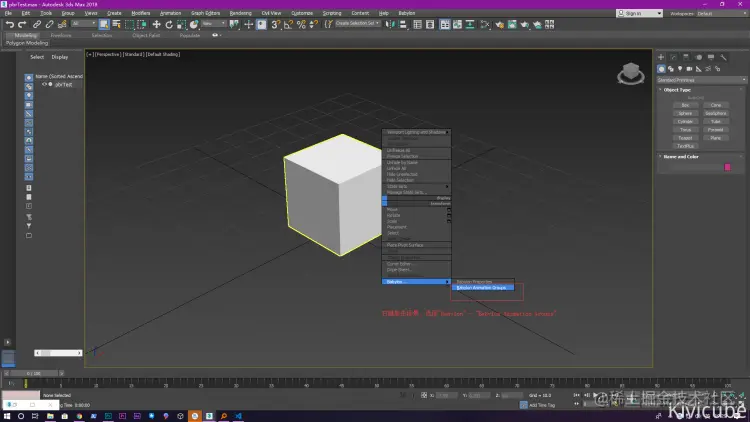The image size is (750, 422).
Task: Open the Selection Filter 'All' dropdown
Action: point(84,23)
